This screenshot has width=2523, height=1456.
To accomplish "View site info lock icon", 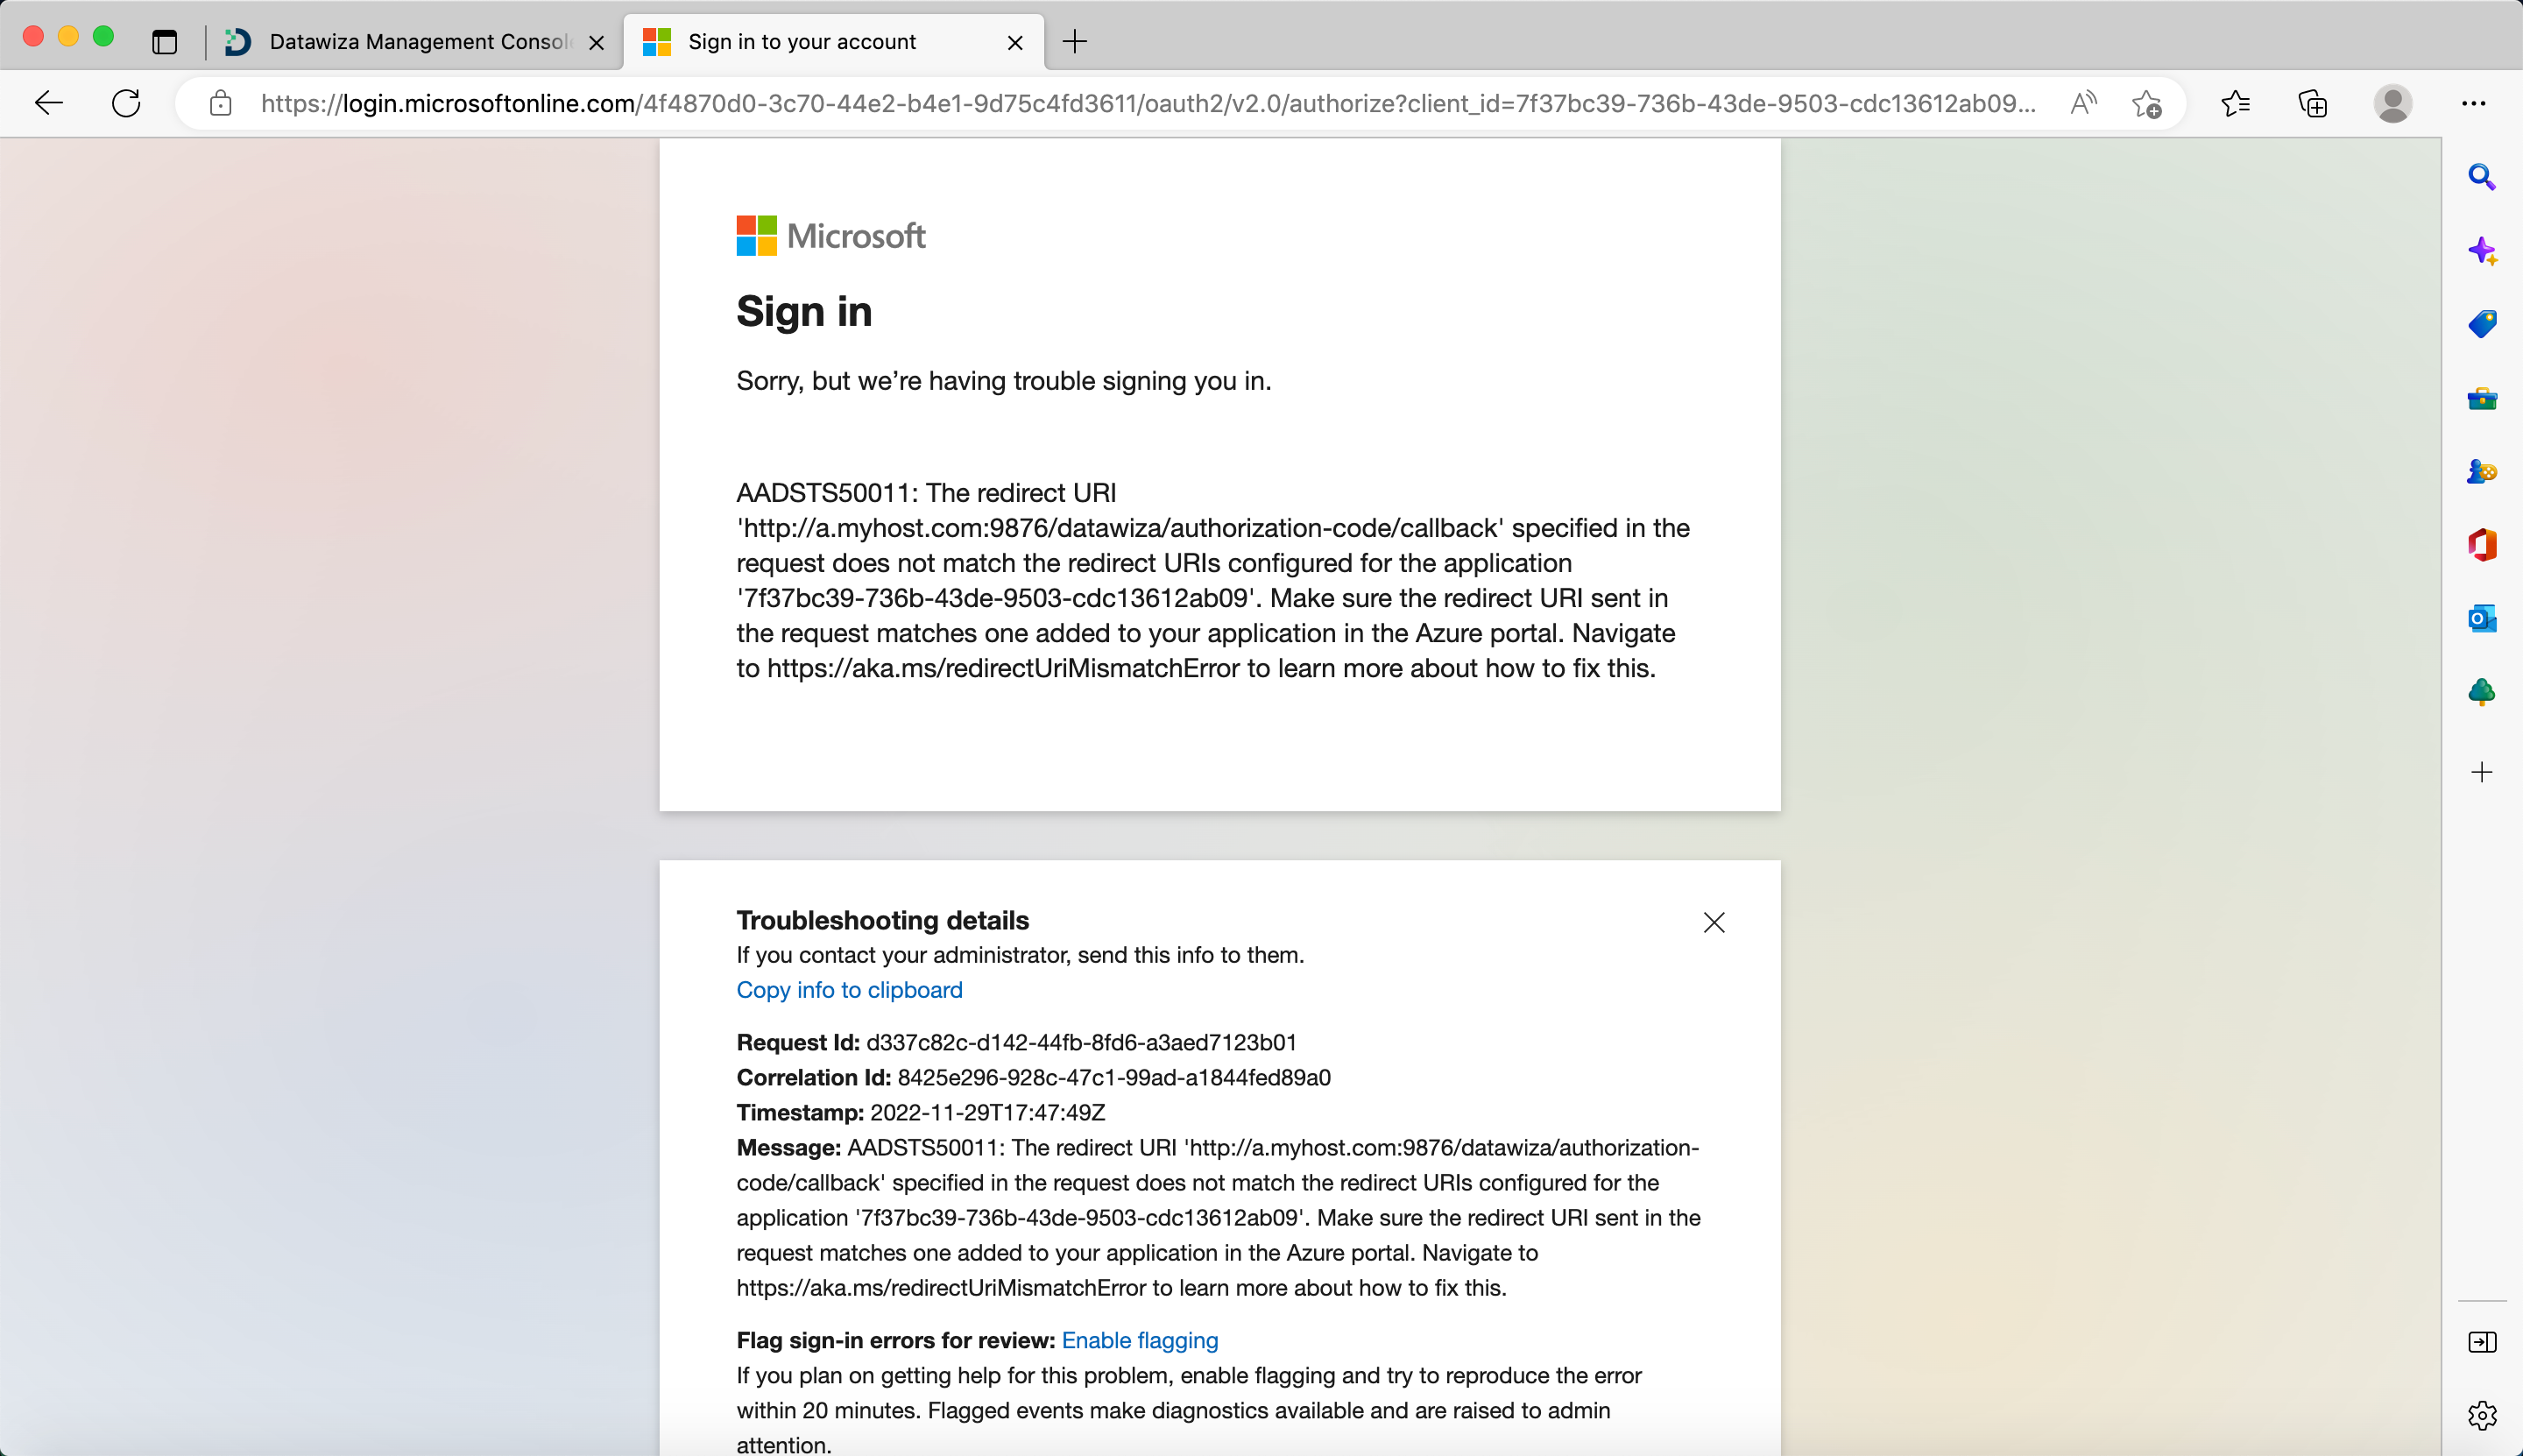I will (x=221, y=103).
